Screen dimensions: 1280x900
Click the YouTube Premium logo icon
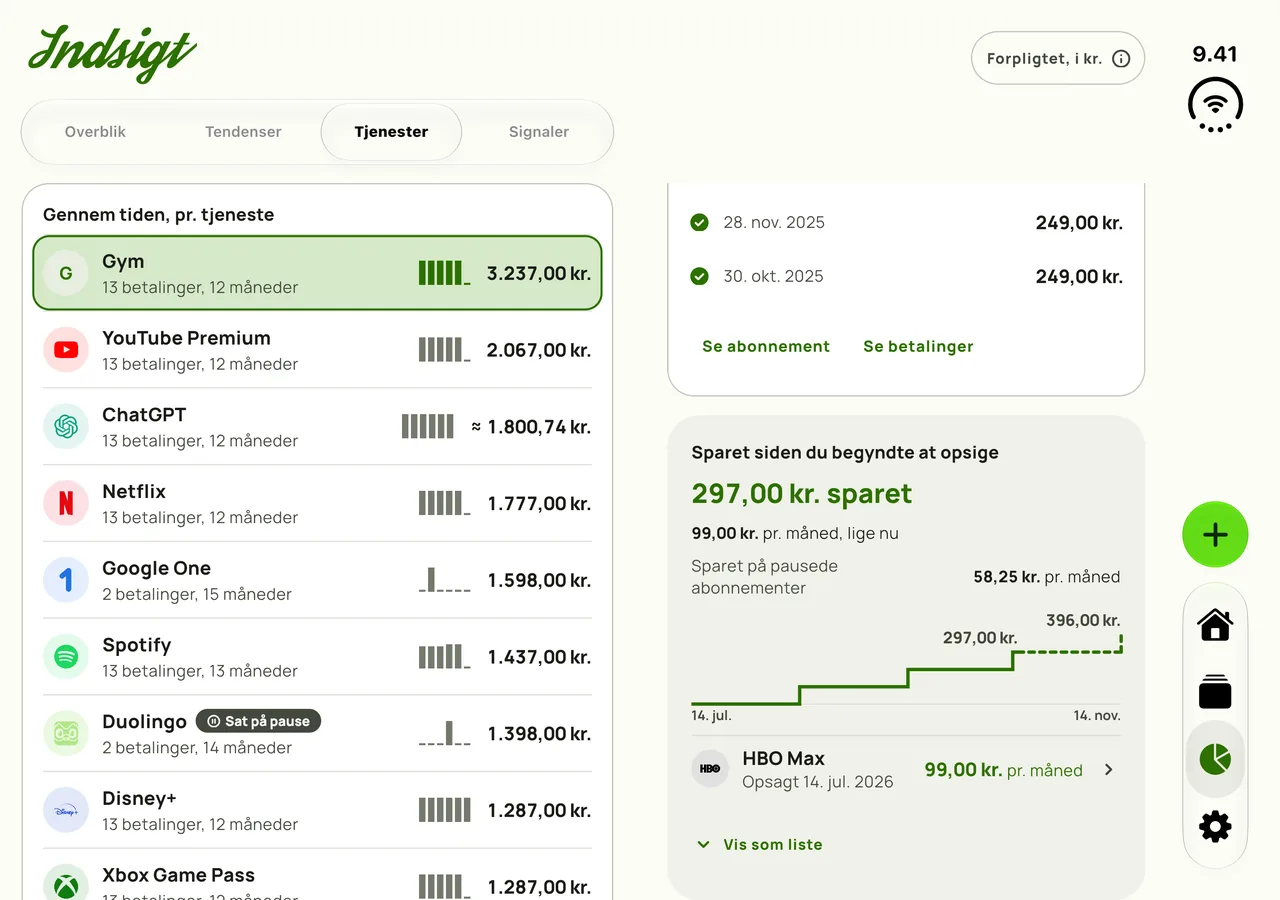[x=66, y=350]
